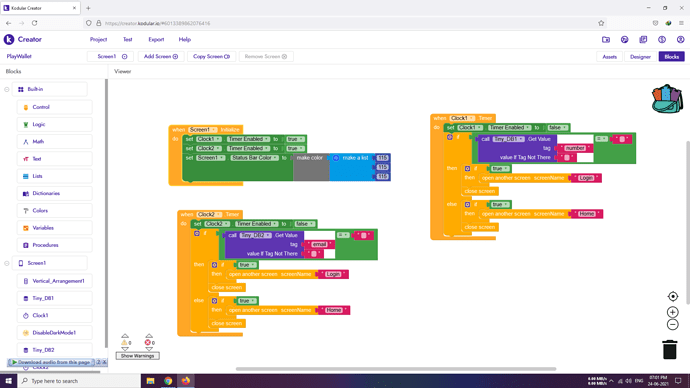Select Clock1 component in the blocks tree

click(x=54, y=315)
